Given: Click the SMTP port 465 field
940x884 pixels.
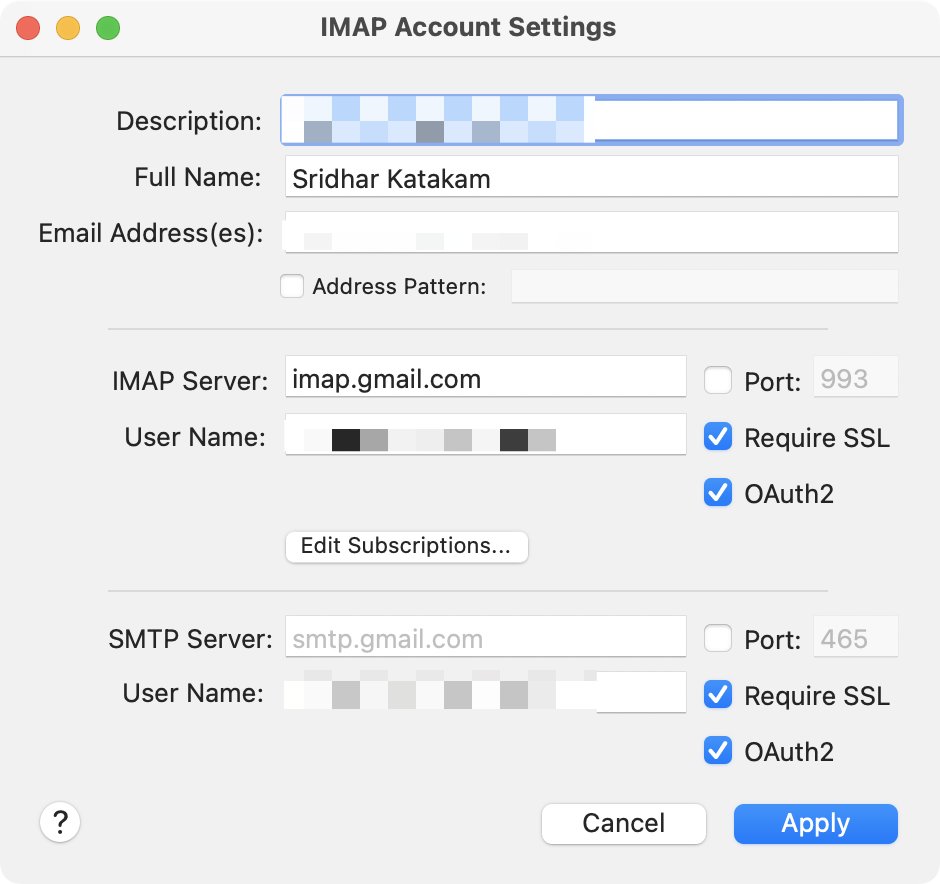Looking at the screenshot, I should click(855, 636).
